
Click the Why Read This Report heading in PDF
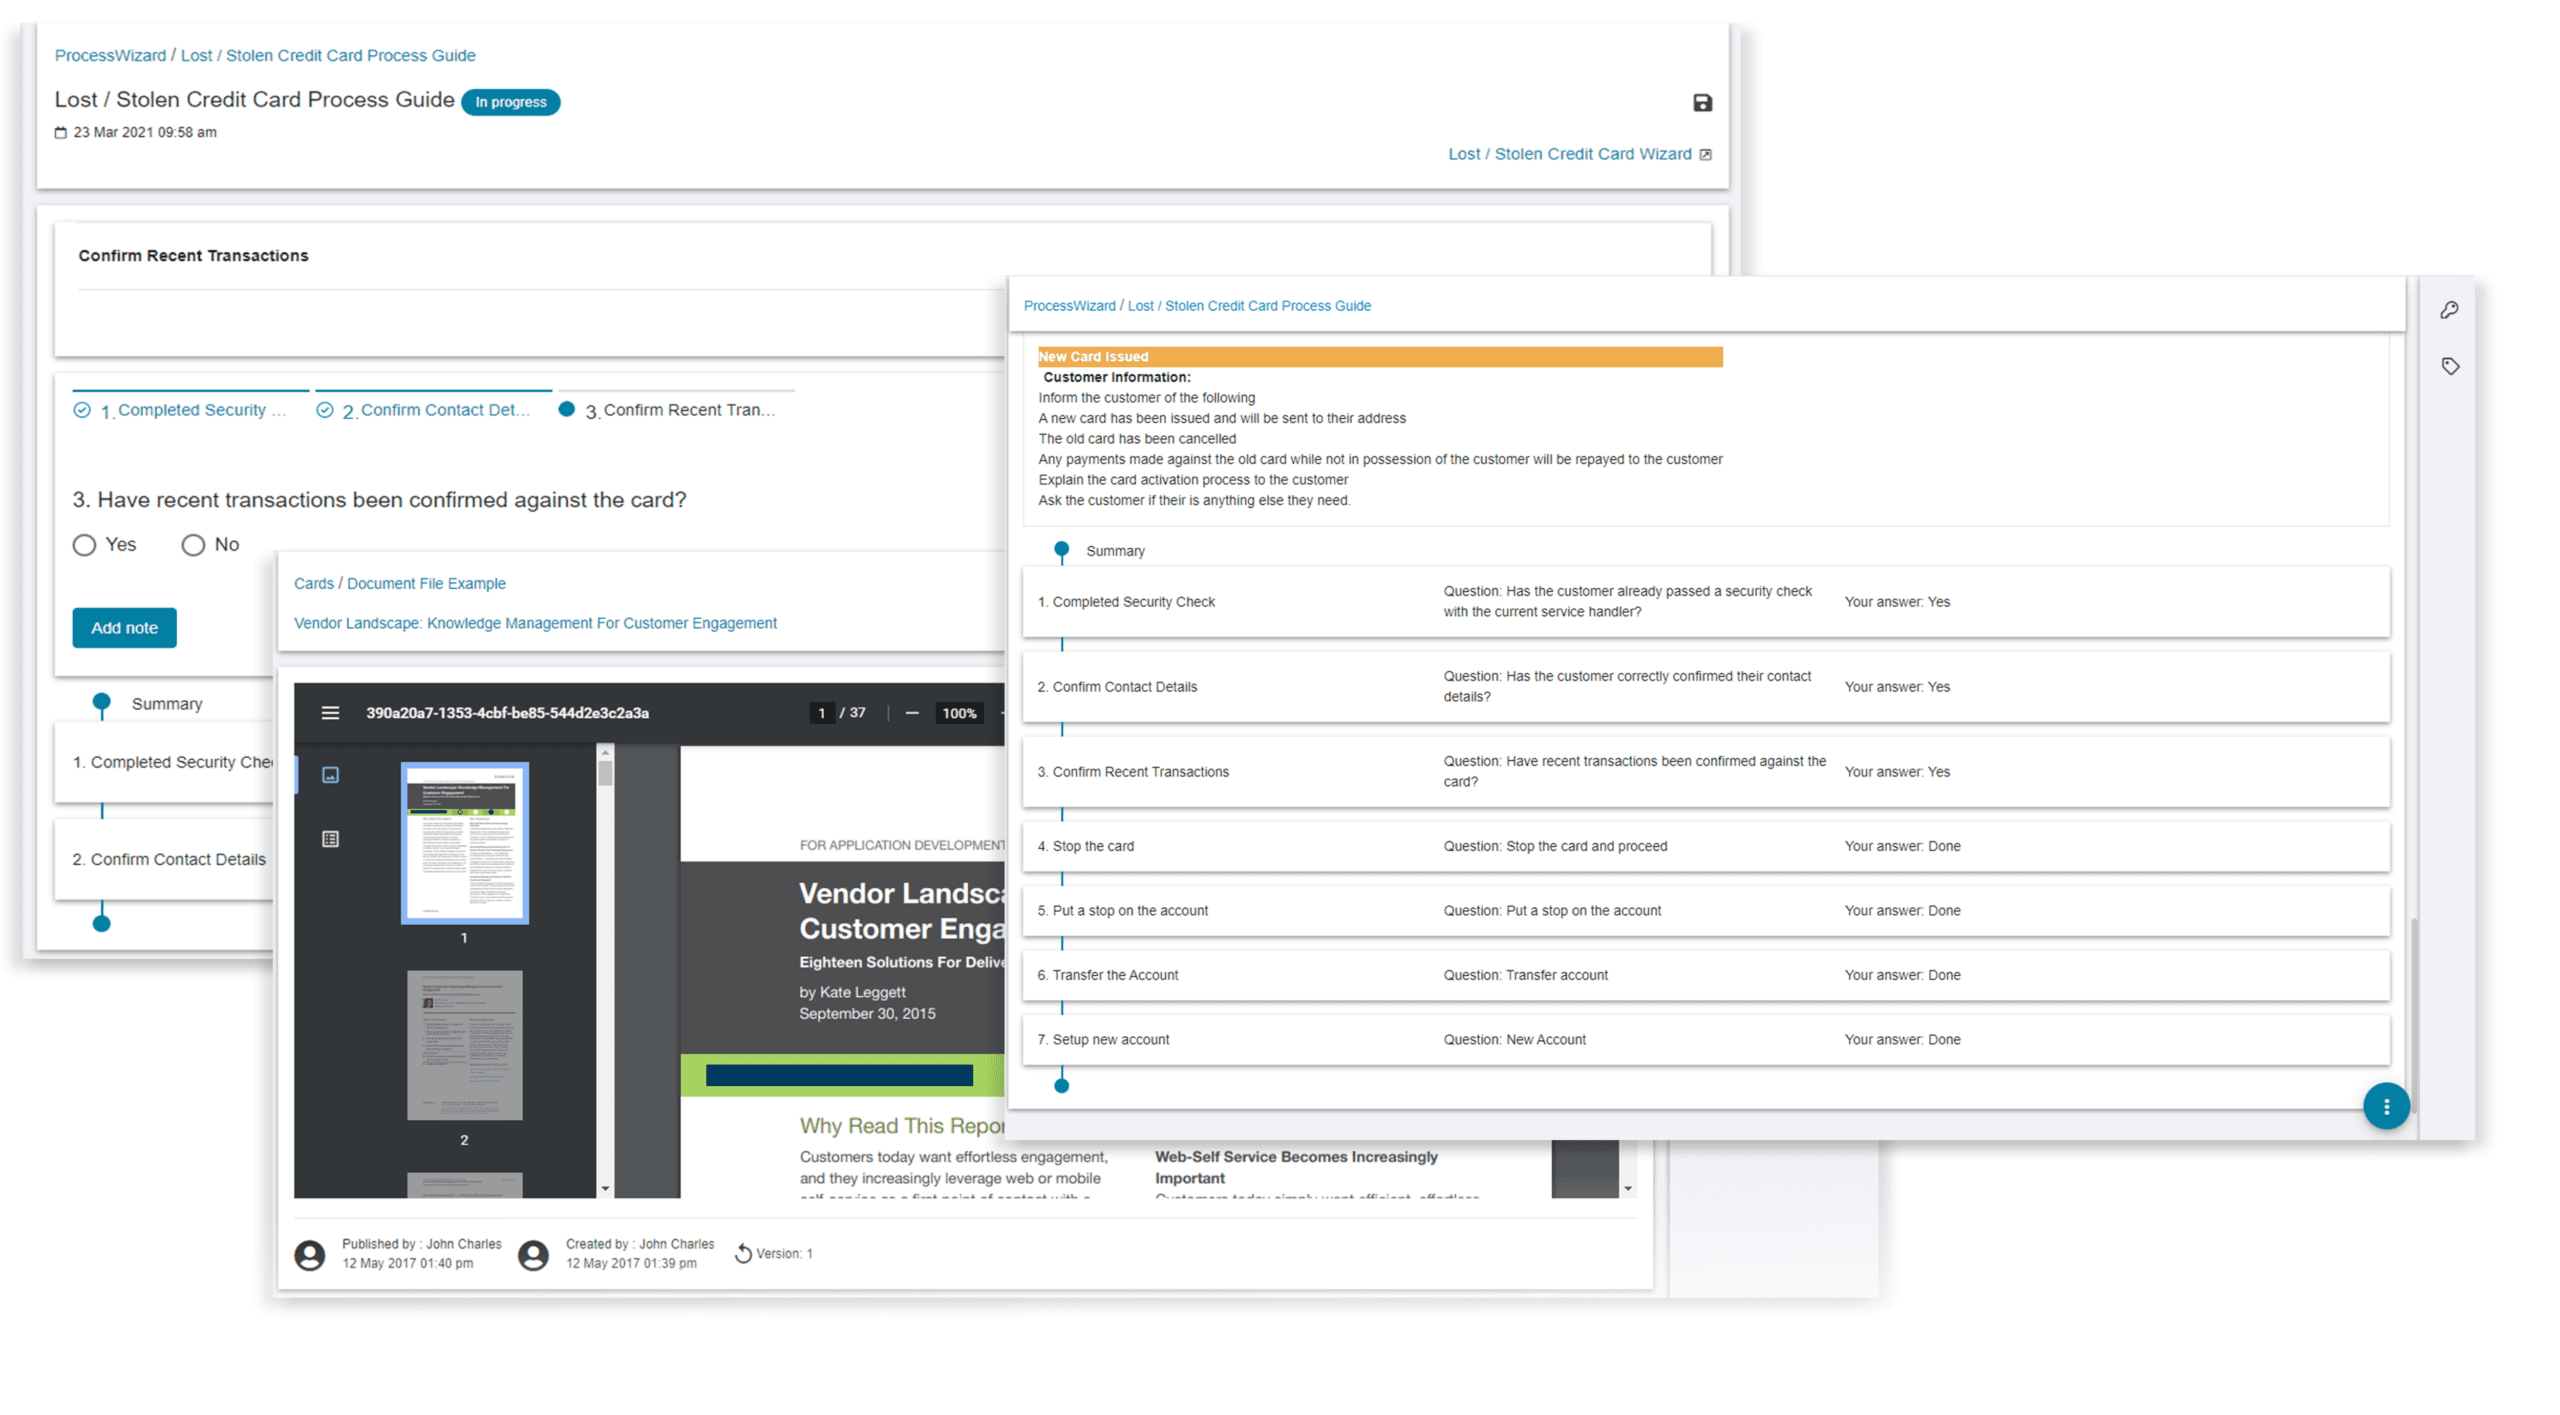click(902, 1126)
